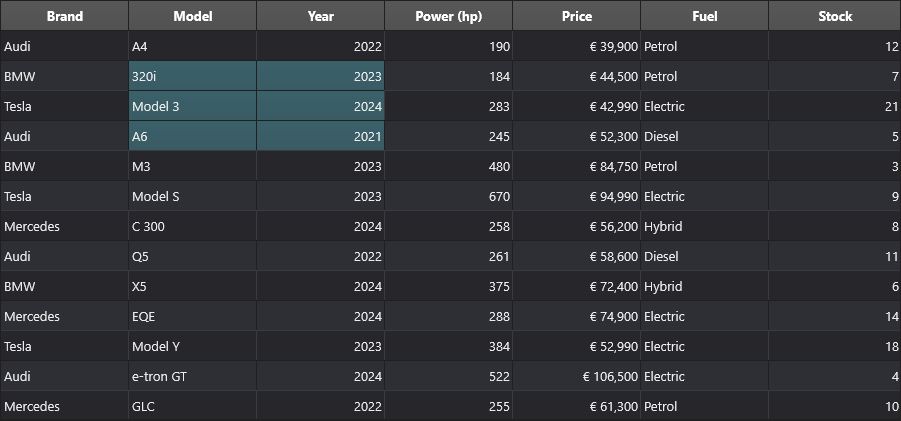Click the 670 horsepower cell
This screenshot has height=421, width=901.
[448, 196]
